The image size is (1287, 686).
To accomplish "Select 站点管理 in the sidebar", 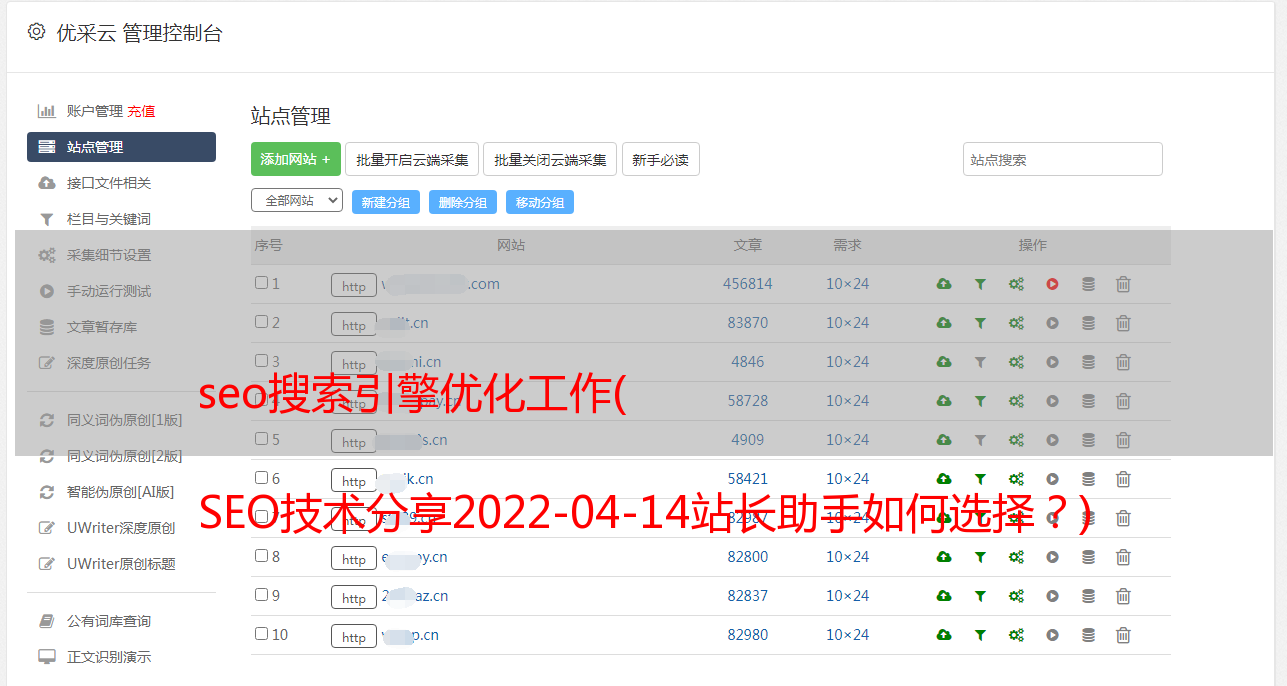I will tap(121, 147).
